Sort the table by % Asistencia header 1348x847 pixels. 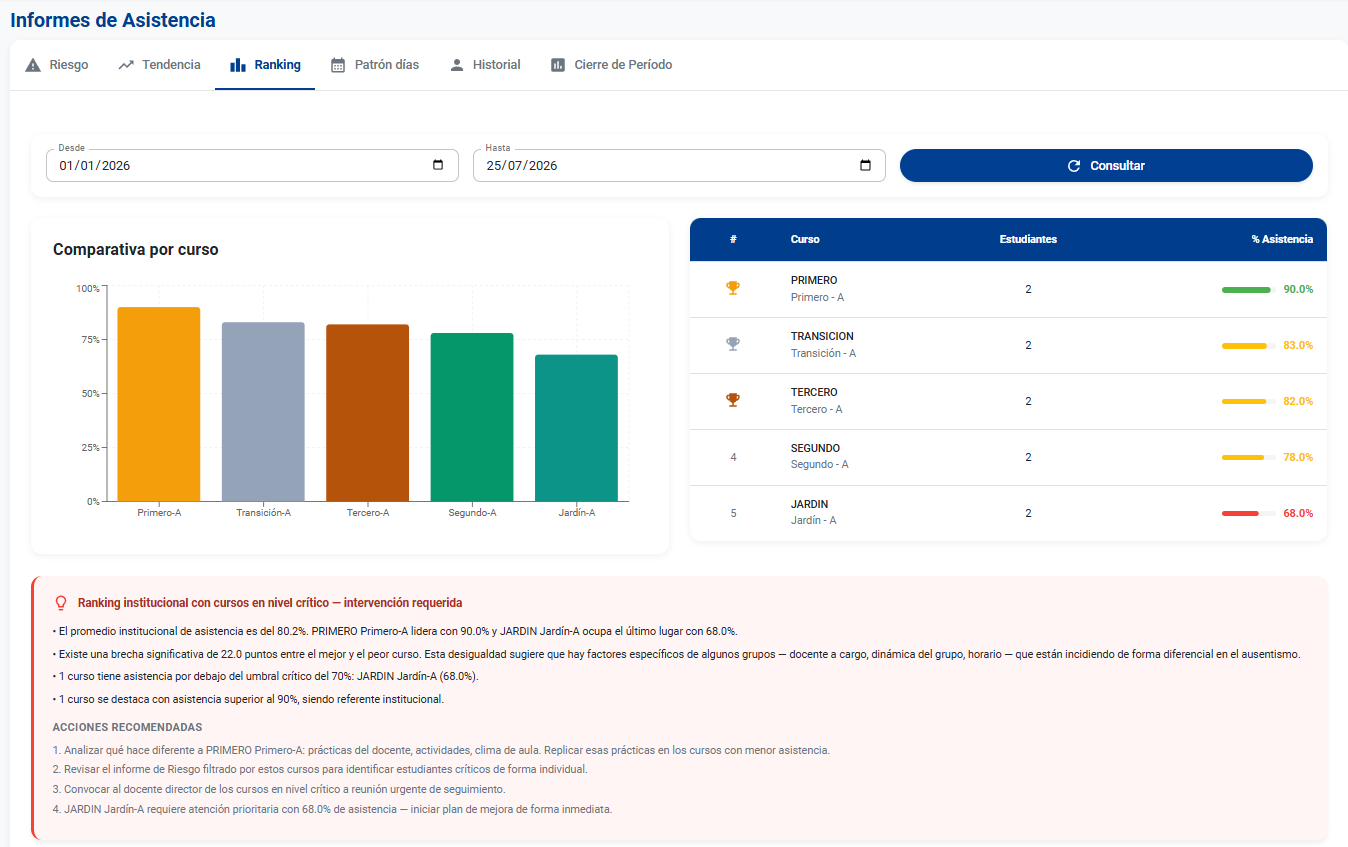(1282, 239)
